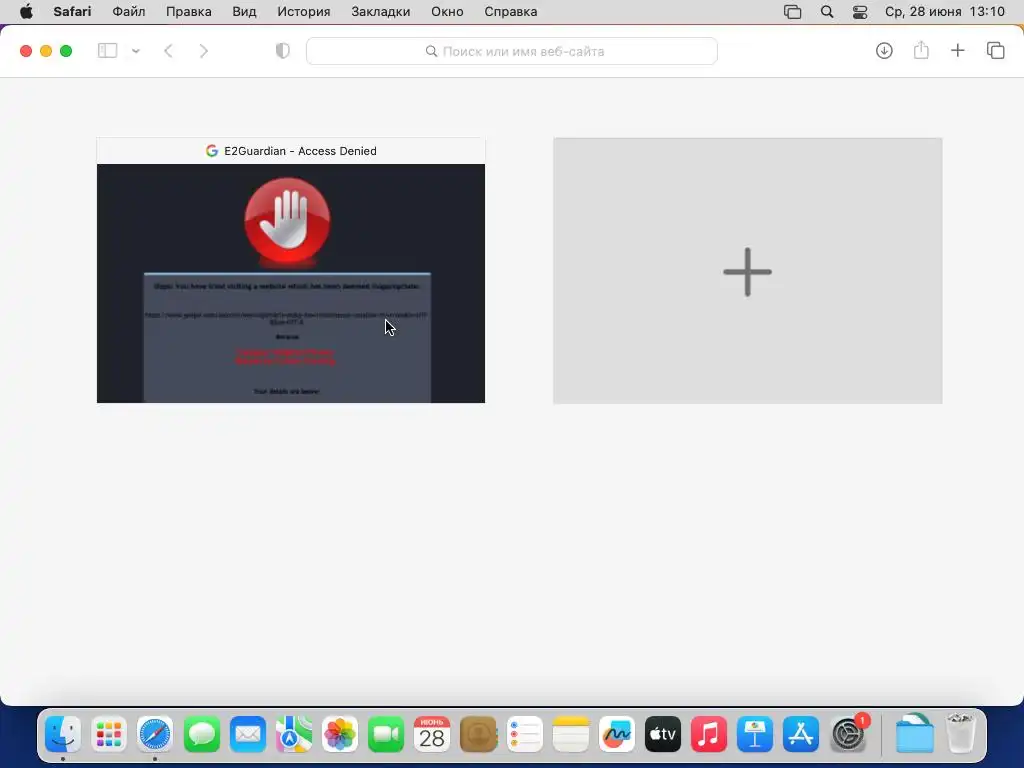Go forward with the forward arrow
The image size is (1024, 768).
(x=204, y=51)
